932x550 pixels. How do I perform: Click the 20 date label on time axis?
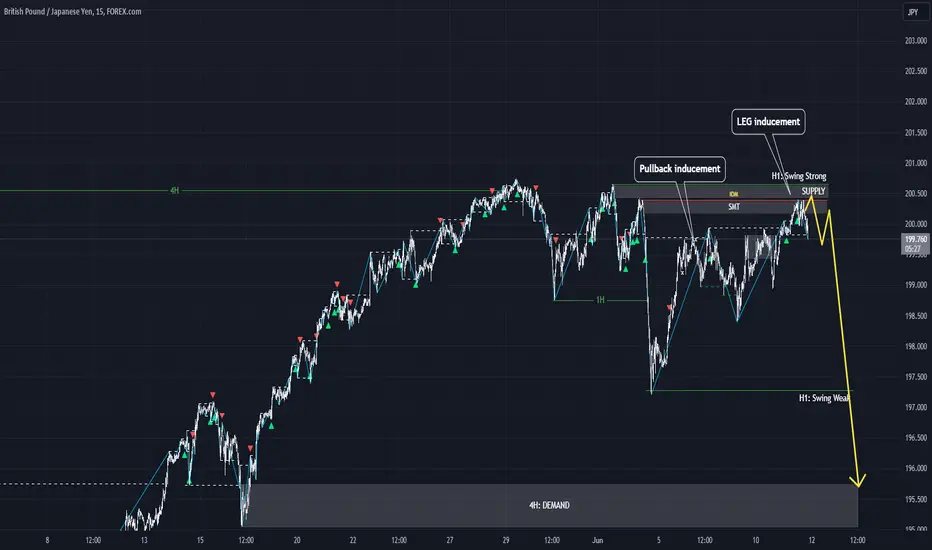click(297, 540)
